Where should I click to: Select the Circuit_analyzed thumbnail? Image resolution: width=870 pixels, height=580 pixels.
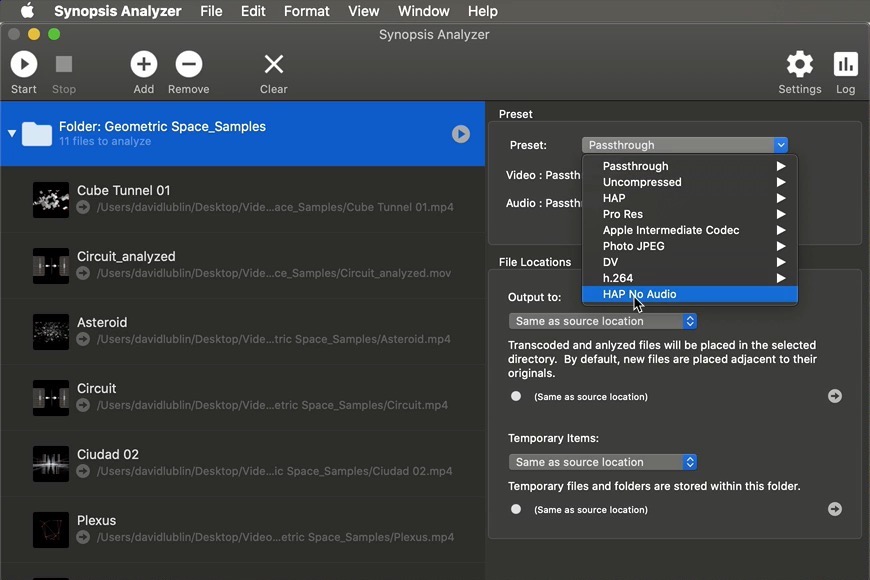[51, 266]
